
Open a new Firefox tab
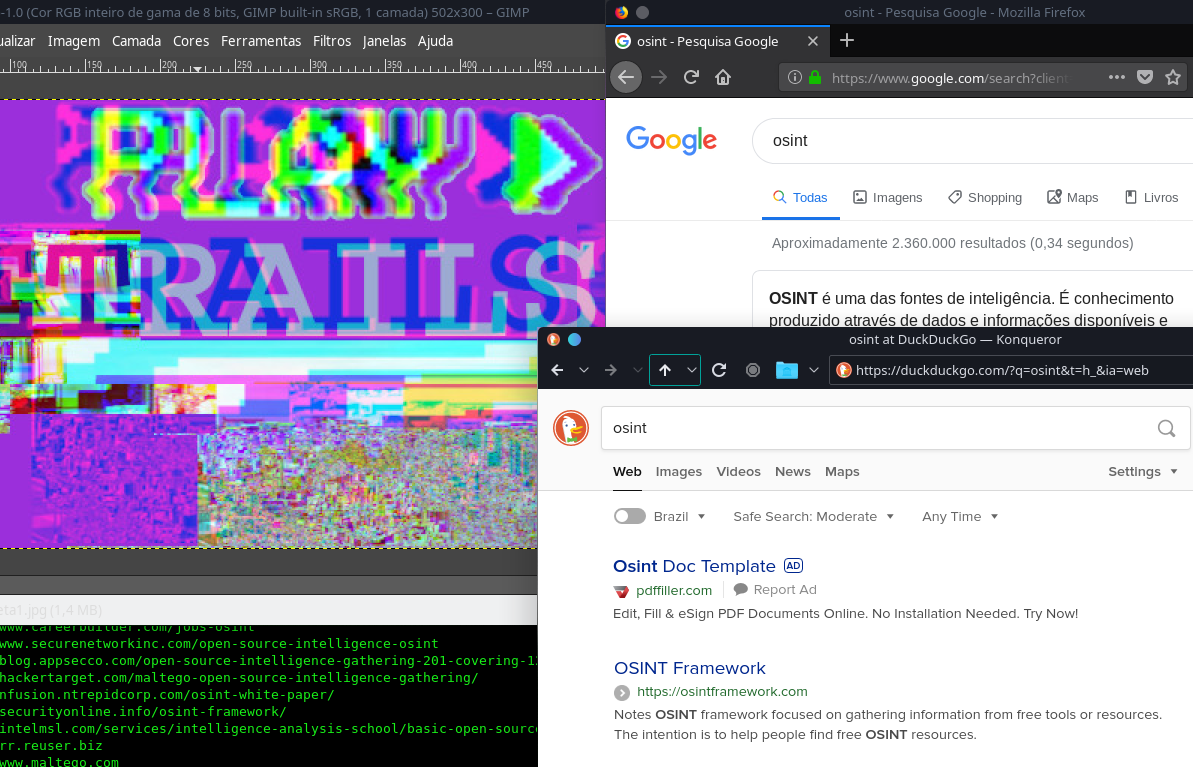847,40
